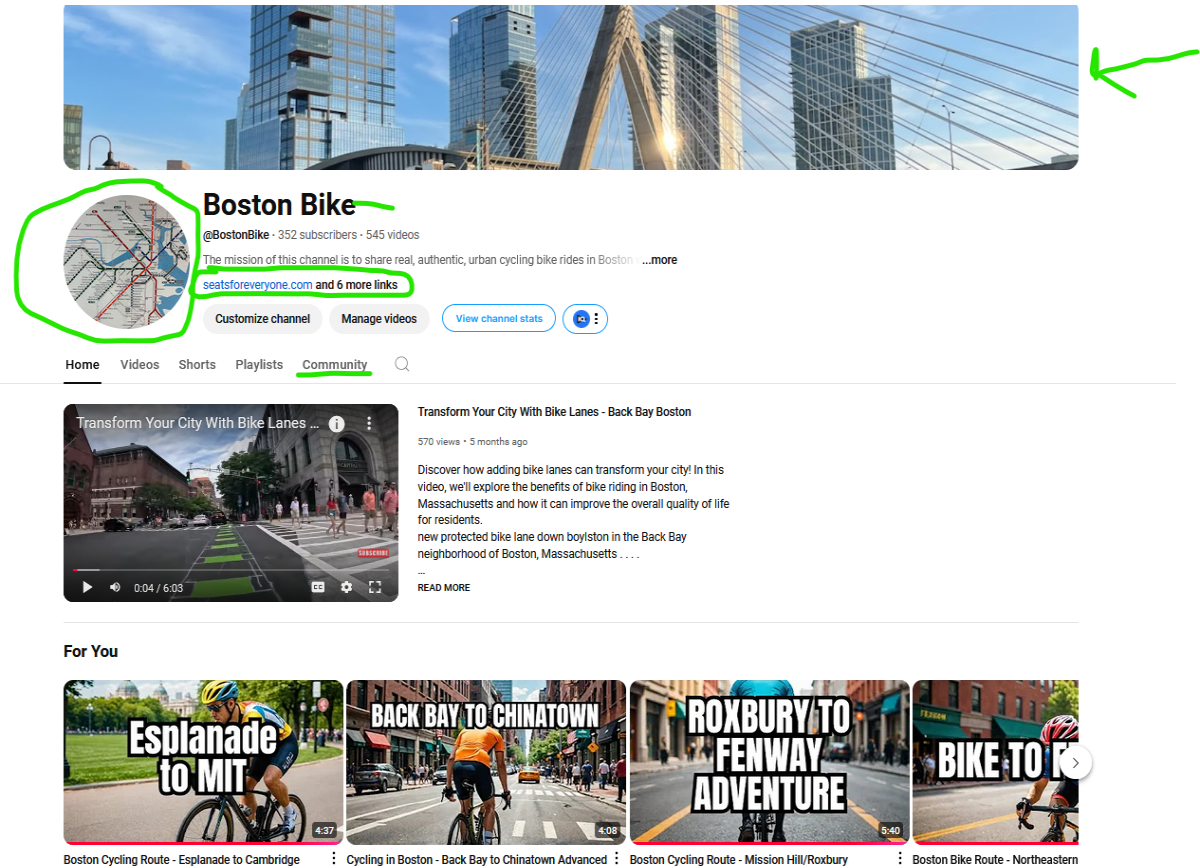1200x868 pixels.
Task: Click the video info (i) icon
Action: coord(337,424)
